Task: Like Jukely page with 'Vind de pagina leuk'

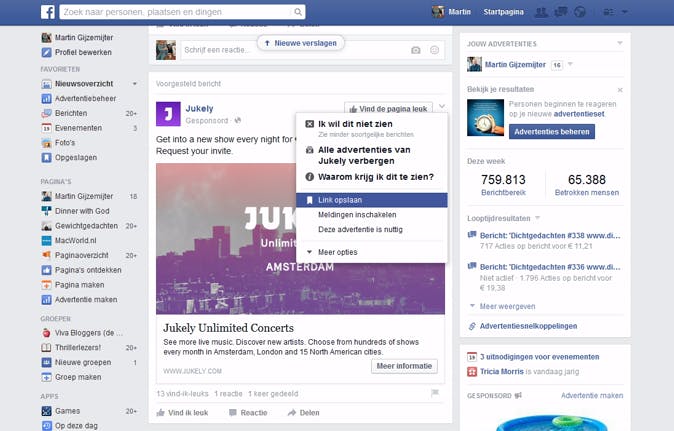Action: pyautogui.click(x=388, y=109)
